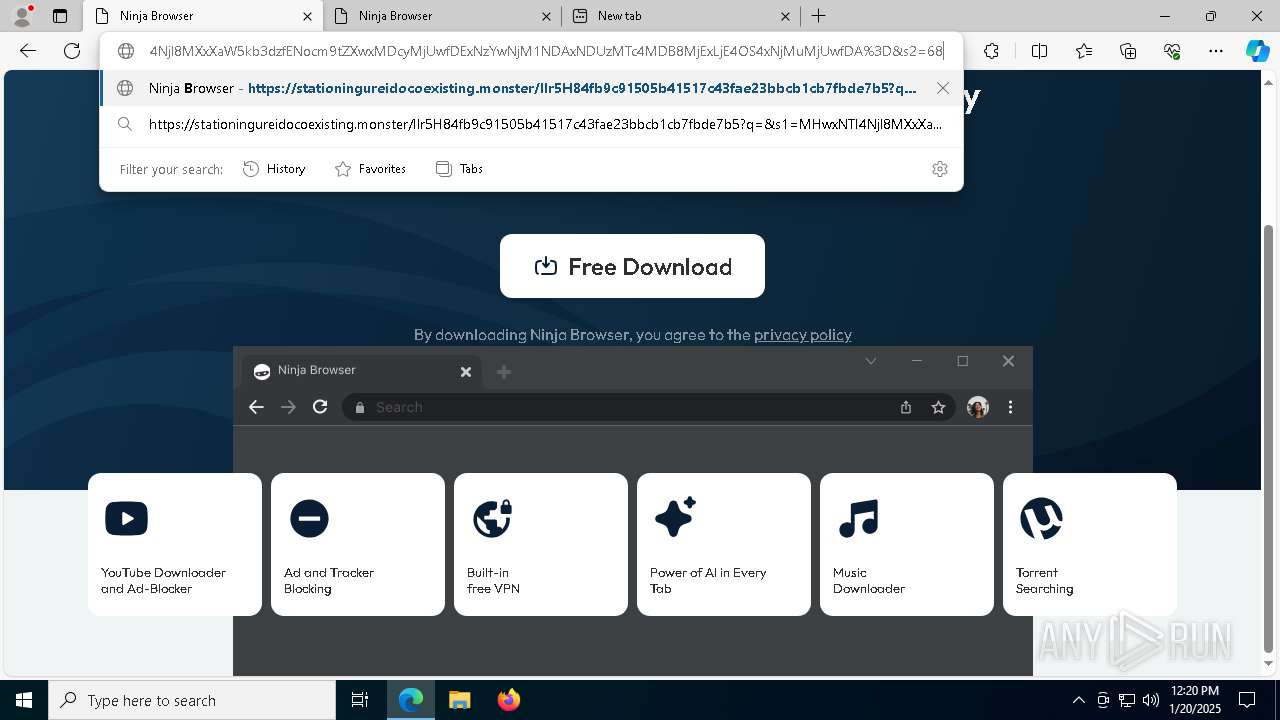
Task: Select the search suggestion for stationingureidocoexisting URL
Action: point(531,124)
